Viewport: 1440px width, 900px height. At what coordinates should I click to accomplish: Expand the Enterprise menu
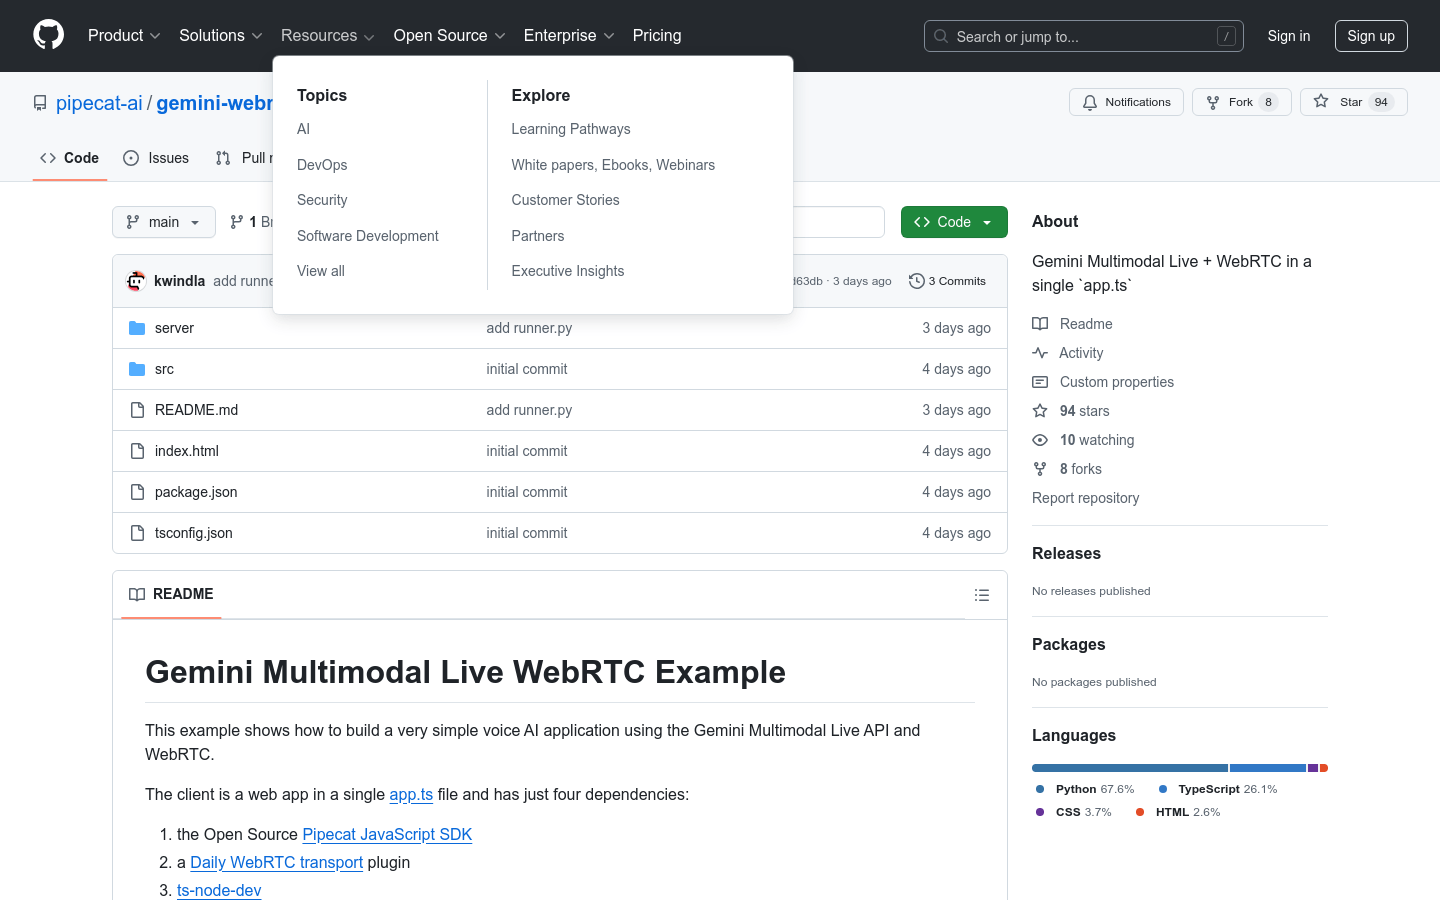(x=569, y=35)
